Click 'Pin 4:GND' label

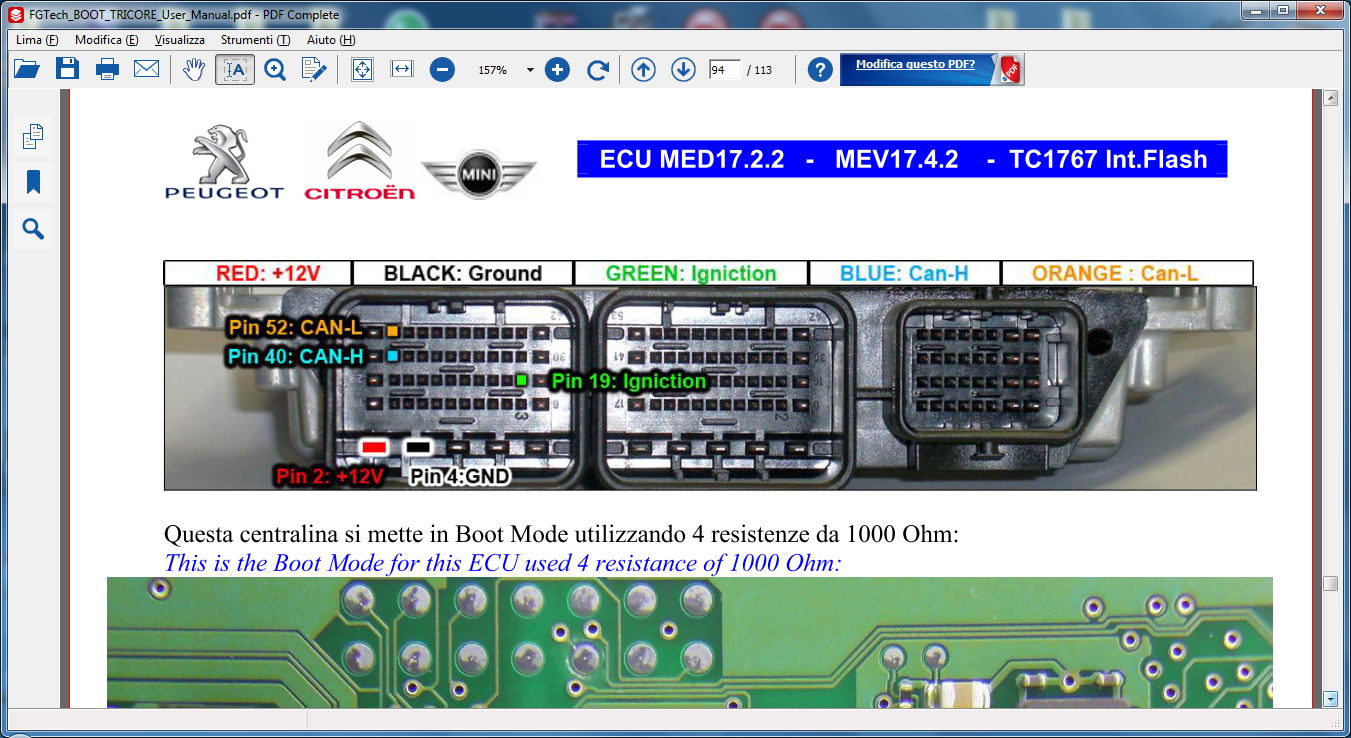click(x=460, y=477)
